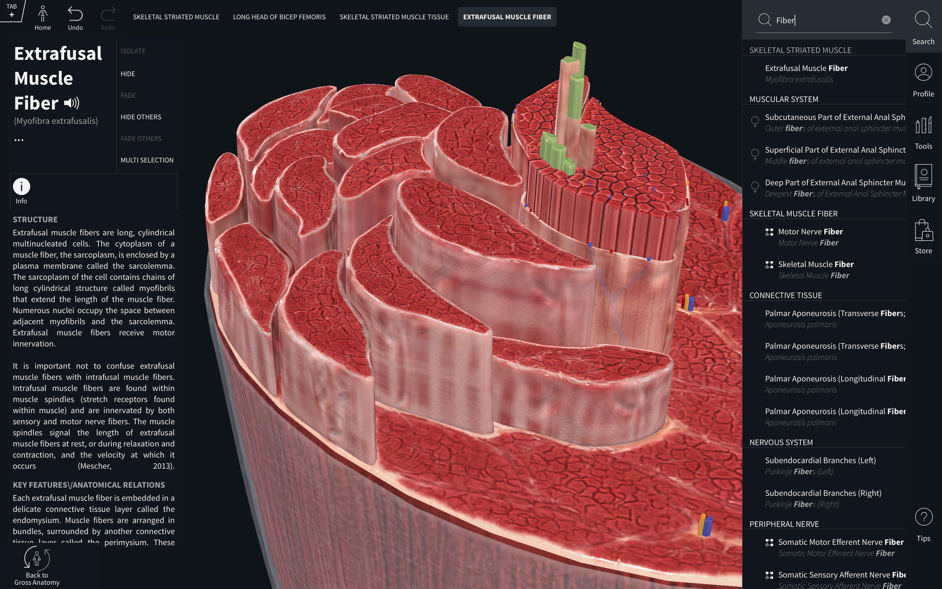Switch to Long Head of Bicep Femoris tab

point(279,17)
